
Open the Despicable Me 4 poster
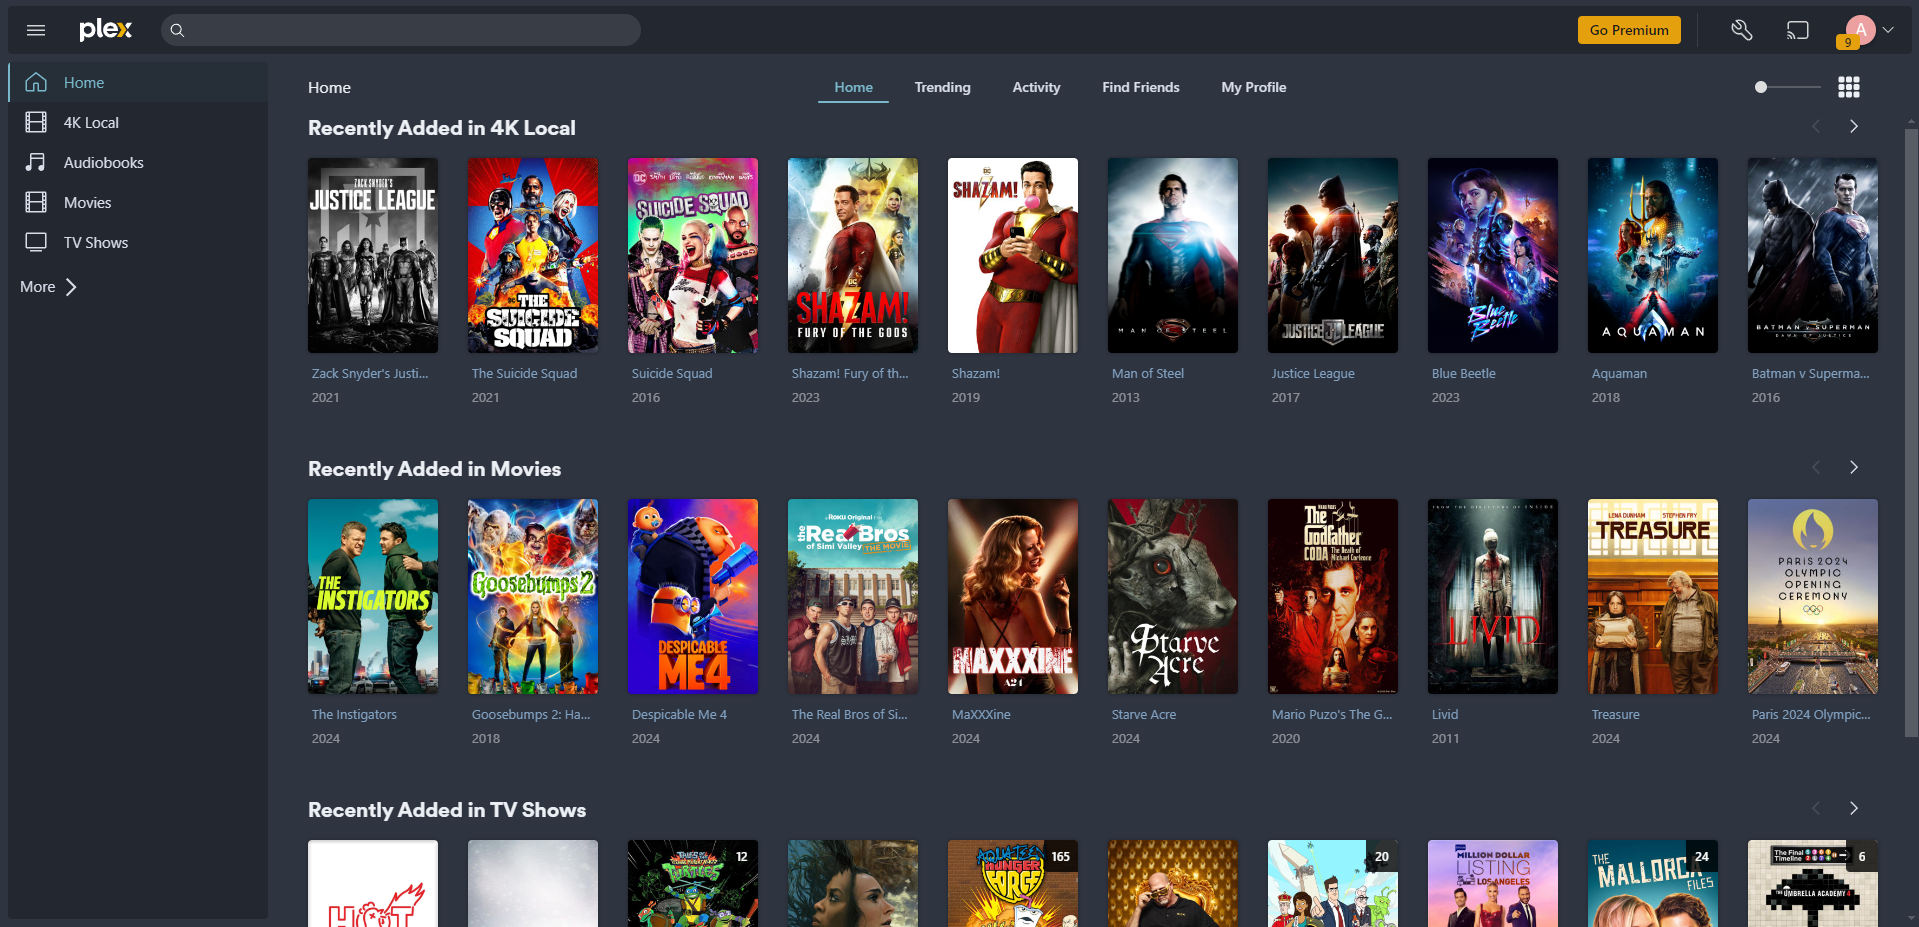point(693,596)
